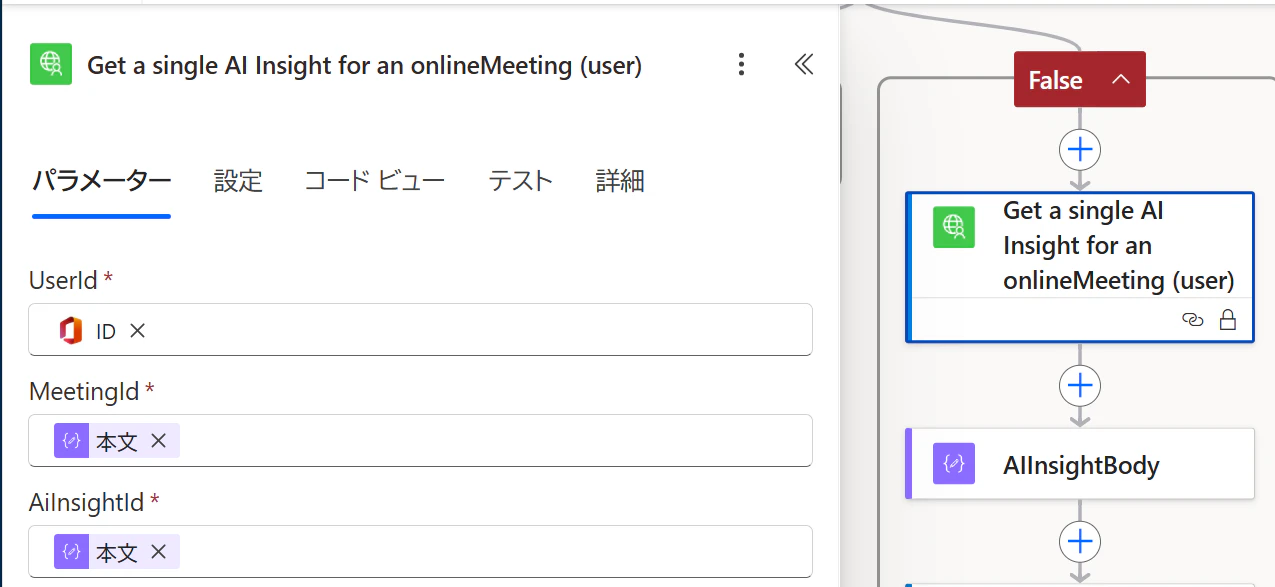Select the False branch label

pyautogui.click(x=1056, y=80)
